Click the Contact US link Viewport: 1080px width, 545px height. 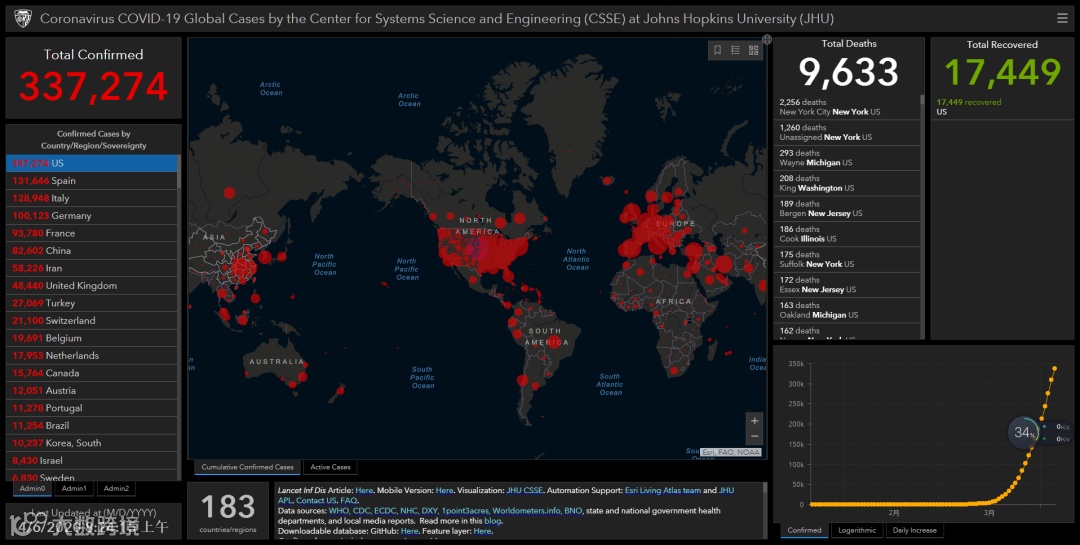pos(316,501)
